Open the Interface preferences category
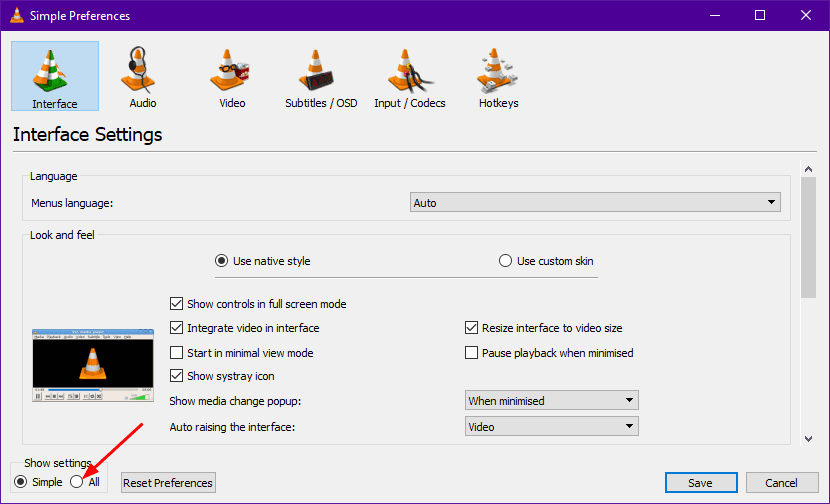 point(55,76)
